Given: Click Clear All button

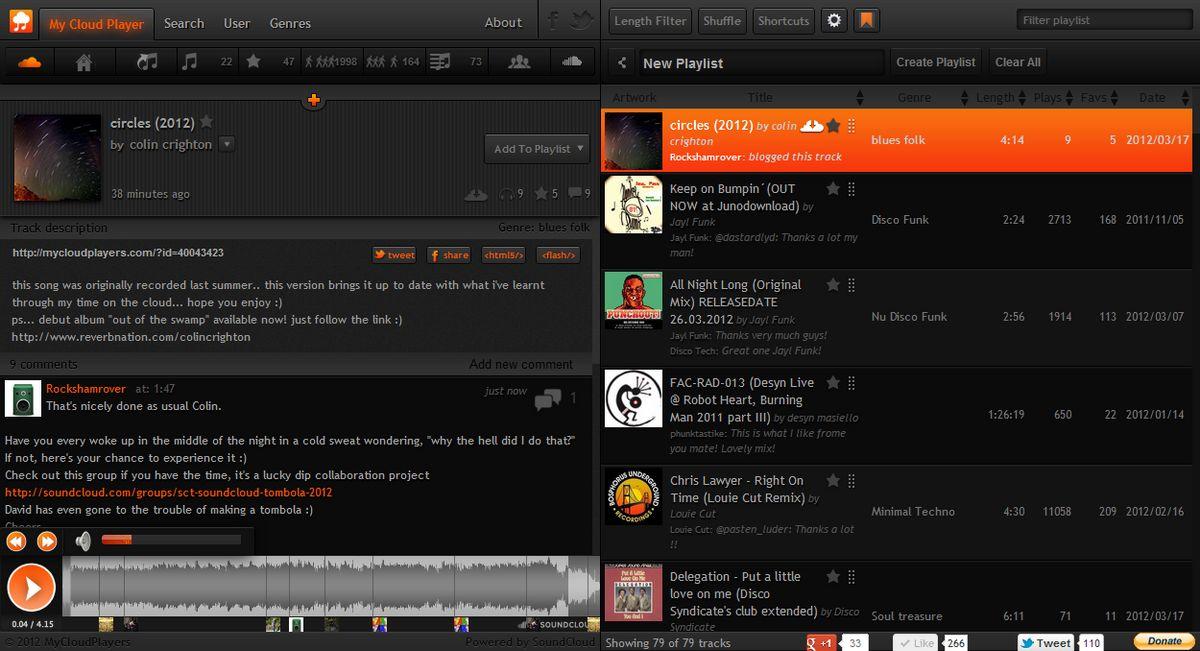Looking at the screenshot, I should [1018, 62].
